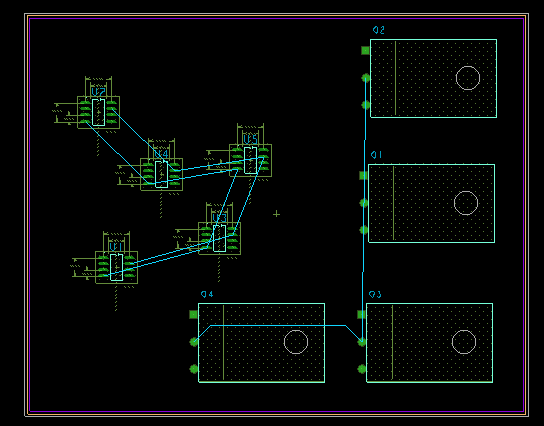The width and height of the screenshot is (544, 426).
Task: Click the mounting hole circle in Q2
Action: click(x=468, y=78)
